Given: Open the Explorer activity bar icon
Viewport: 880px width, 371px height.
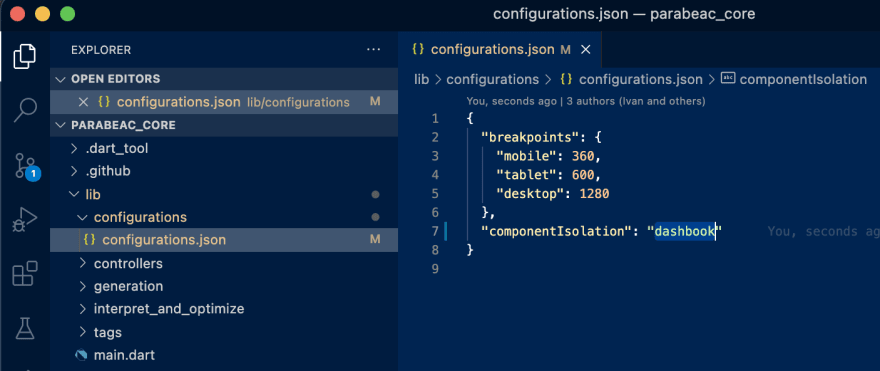Looking at the screenshot, I should click(25, 55).
